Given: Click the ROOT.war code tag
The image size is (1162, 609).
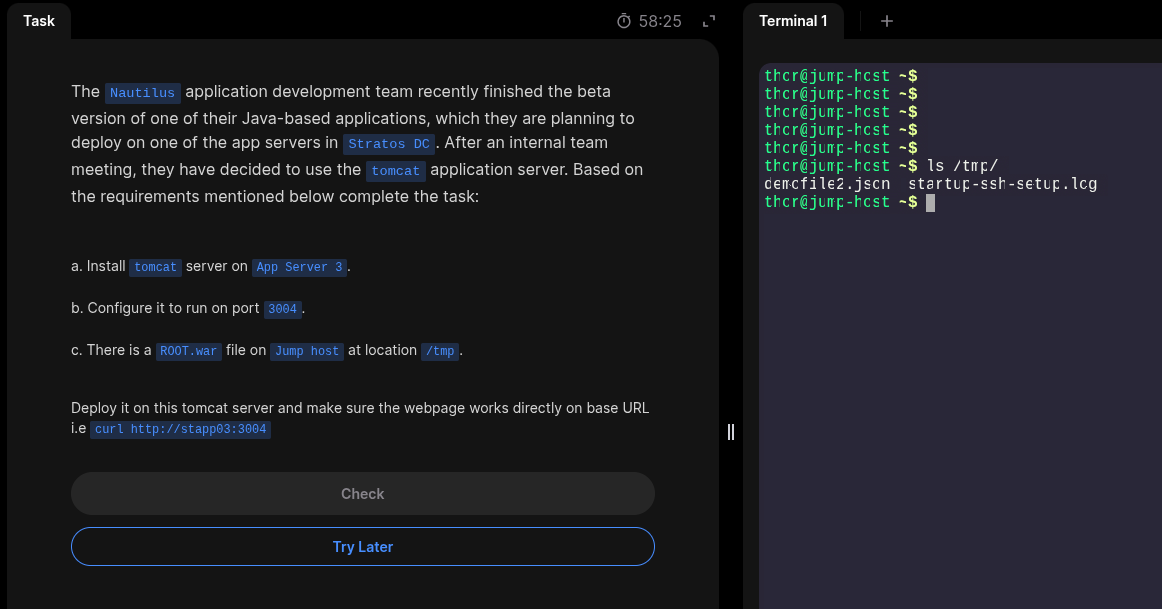Looking at the screenshot, I should pos(186,351).
